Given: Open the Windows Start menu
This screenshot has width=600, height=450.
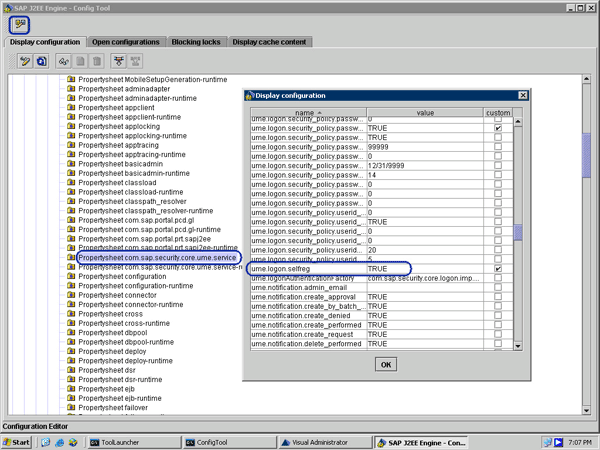Looking at the screenshot, I should (x=16, y=443).
